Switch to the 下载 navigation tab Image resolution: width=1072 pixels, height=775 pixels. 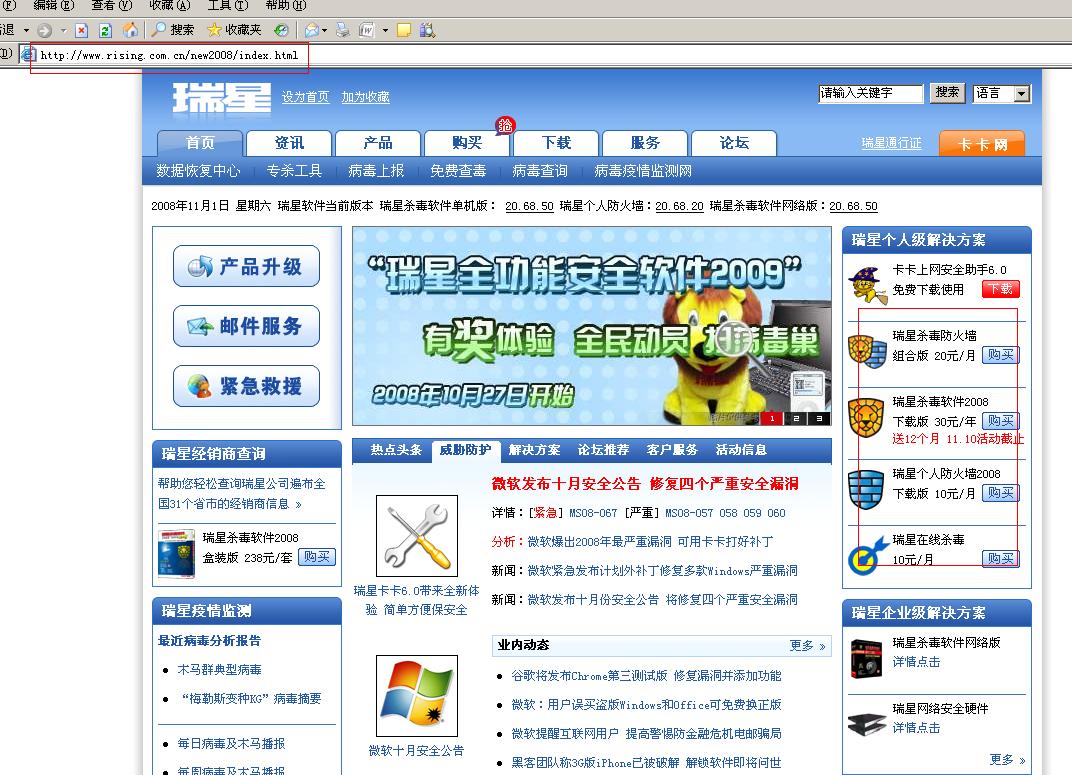[x=556, y=143]
